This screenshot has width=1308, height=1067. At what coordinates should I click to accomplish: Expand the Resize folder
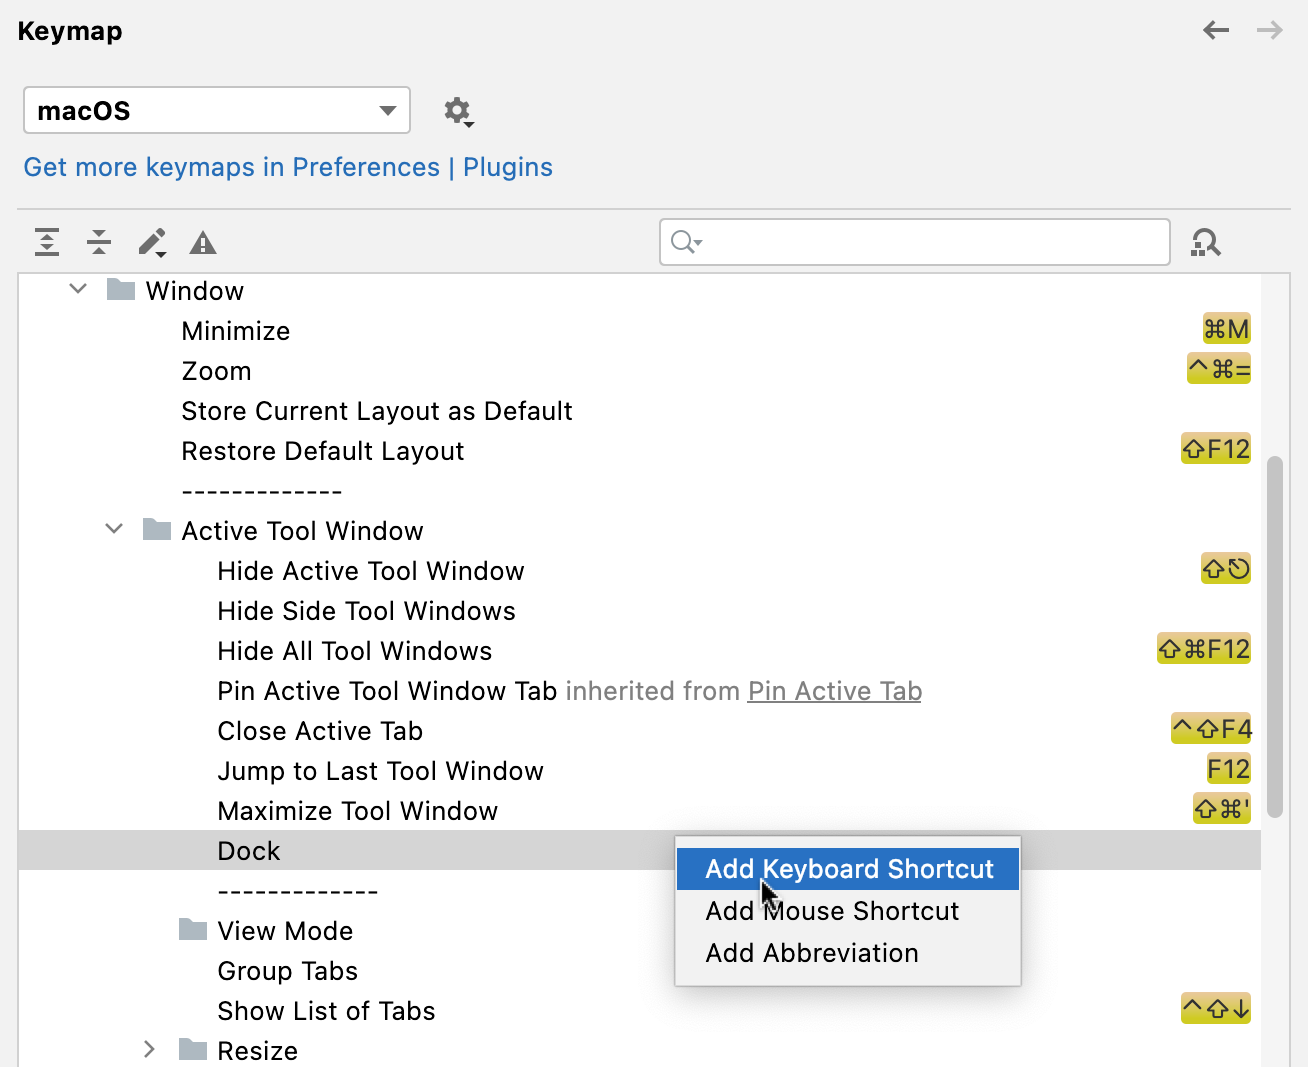coord(149,1050)
